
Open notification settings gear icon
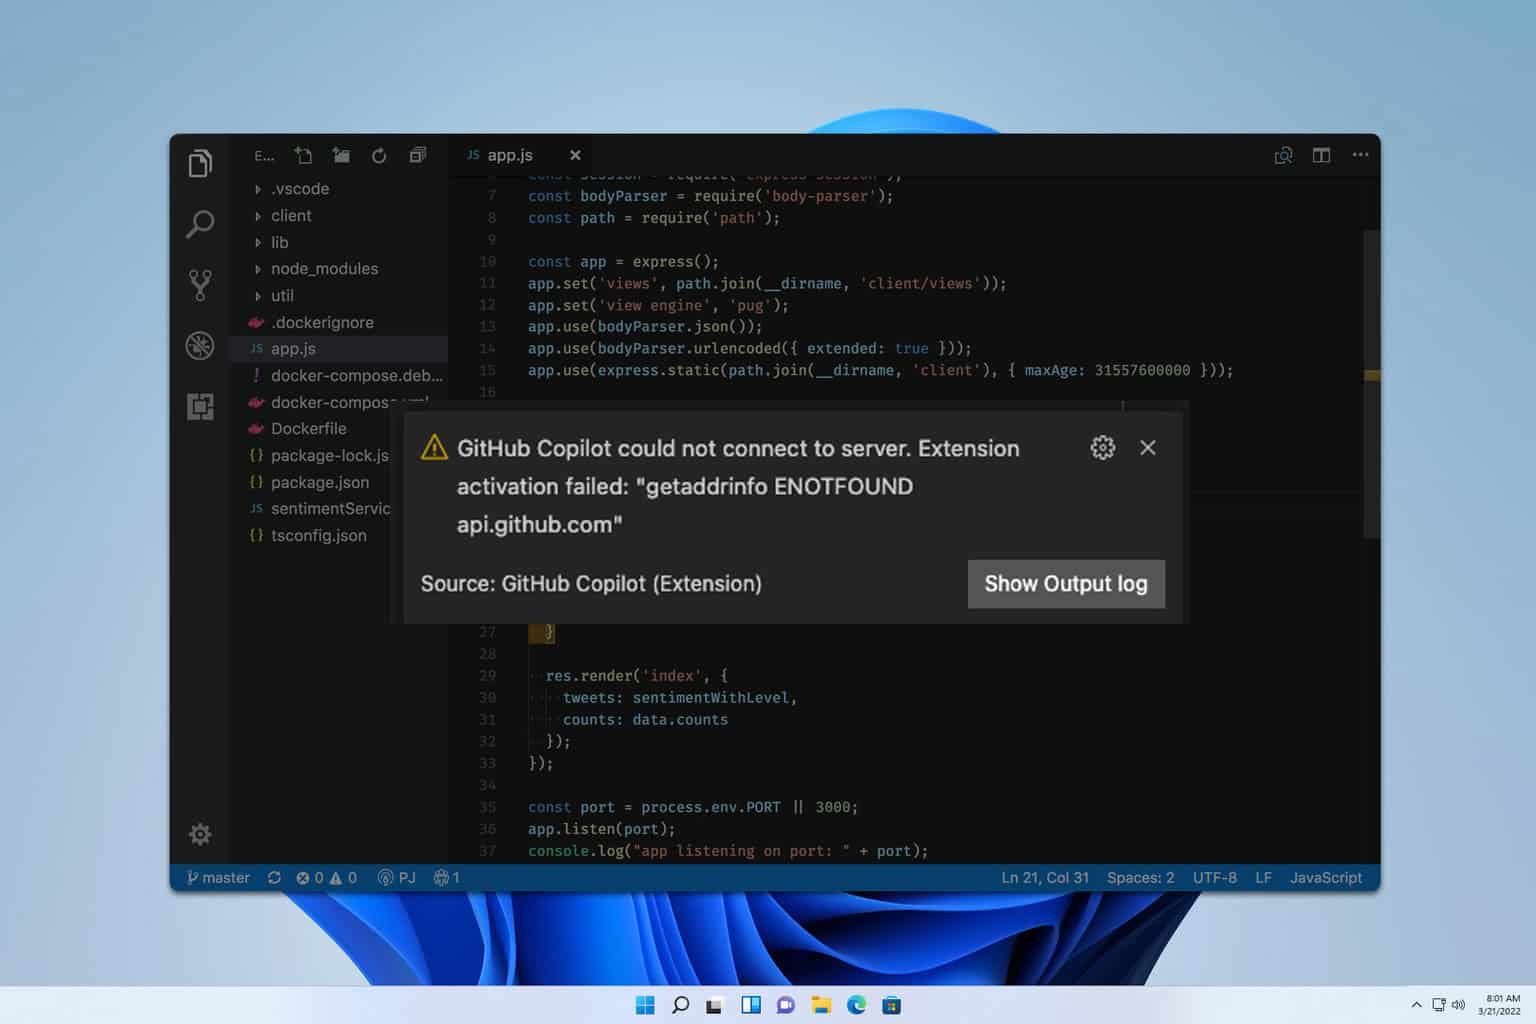point(1102,447)
